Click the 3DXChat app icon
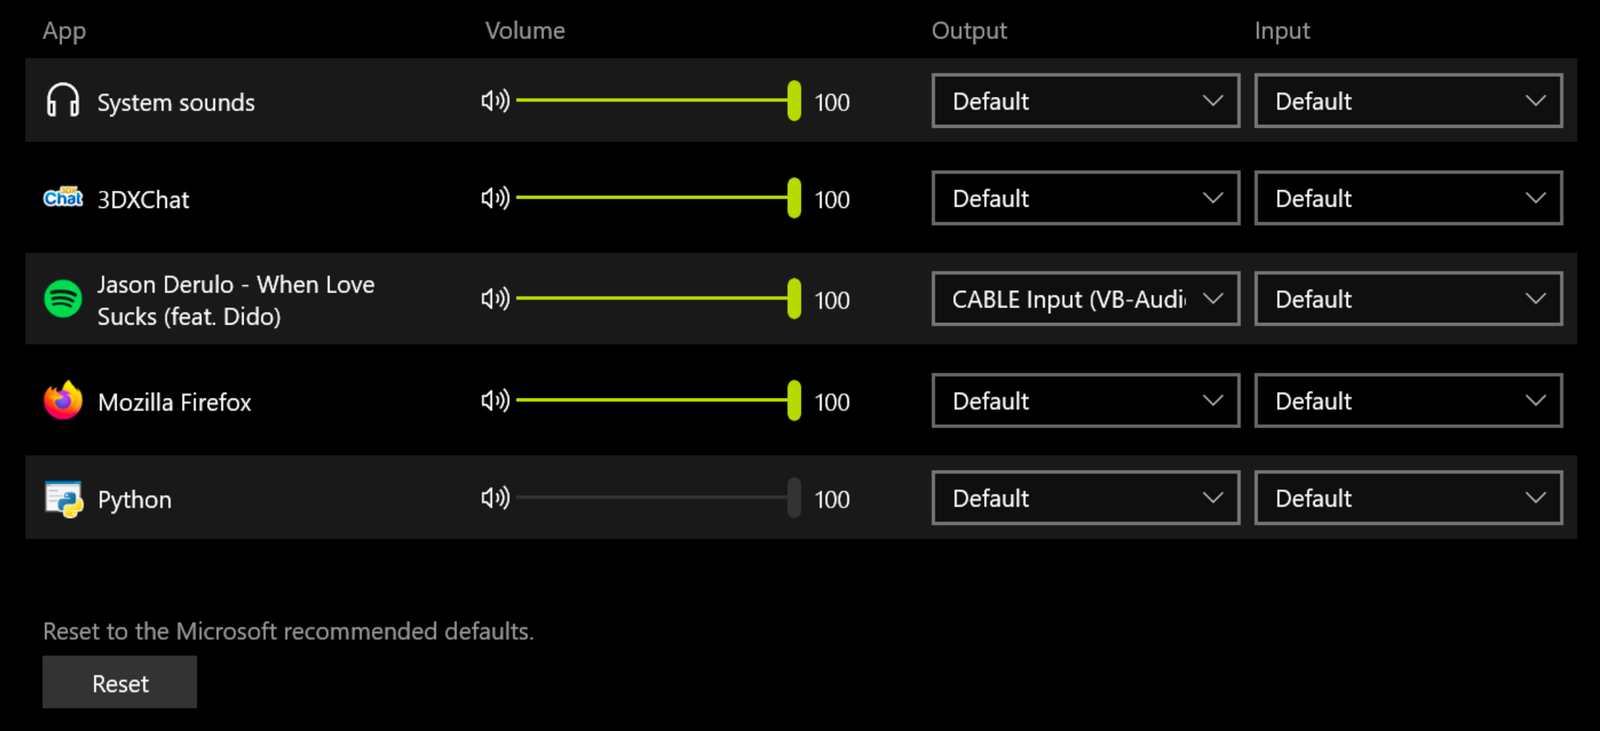Image resolution: width=1600 pixels, height=731 pixels. [x=63, y=198]
